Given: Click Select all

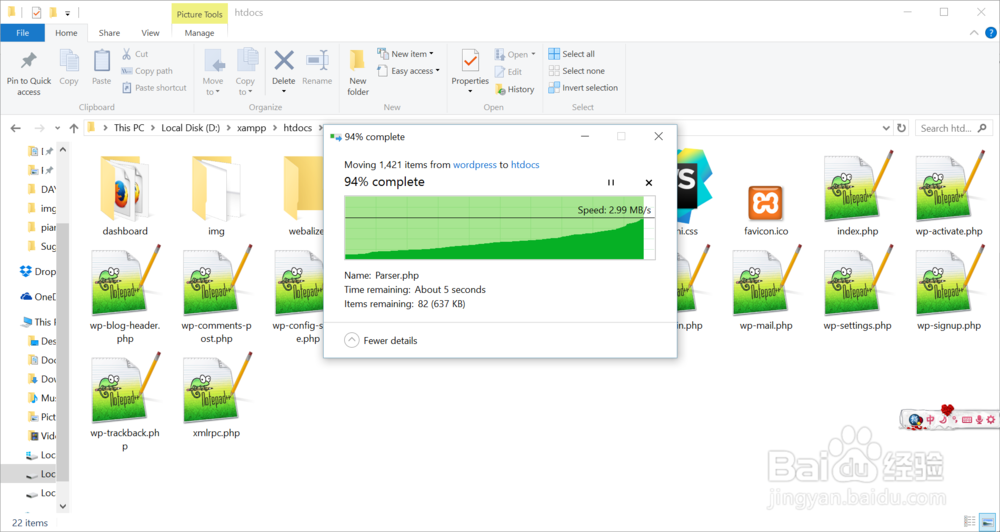Looking at the screenshot, I should tap(571, 54).
